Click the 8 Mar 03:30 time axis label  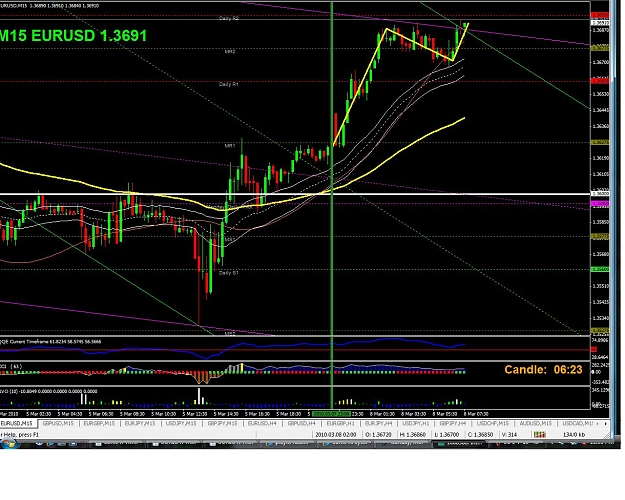[x=413, y=414]
